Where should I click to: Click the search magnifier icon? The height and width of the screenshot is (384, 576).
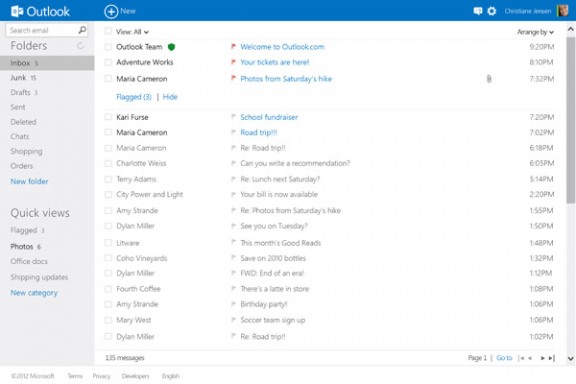tap(82, 30)
